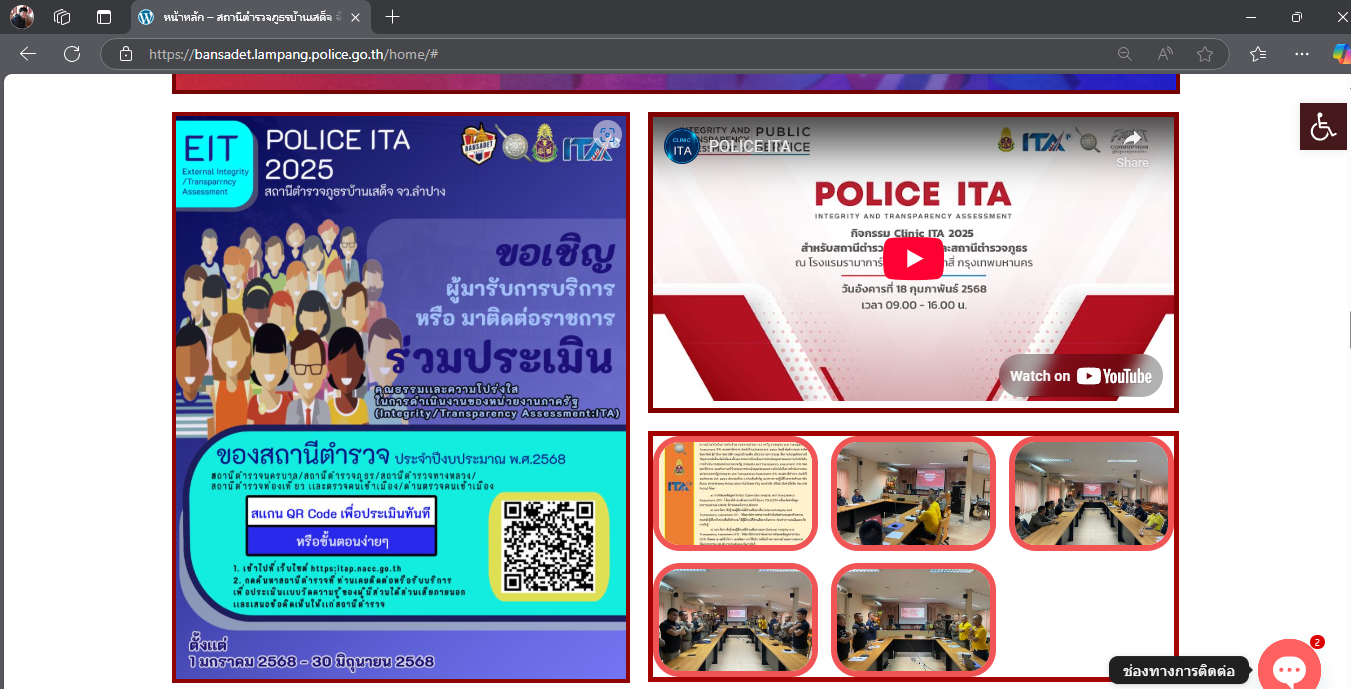This screenshot has width=1351, height=689.
Task: Click Watch on YouTube button
Action: pos(1080,376)
